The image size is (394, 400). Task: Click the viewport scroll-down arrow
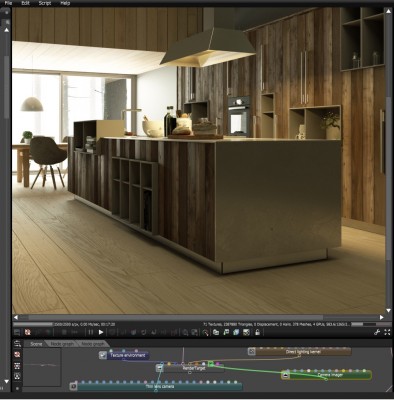[388, 310]
